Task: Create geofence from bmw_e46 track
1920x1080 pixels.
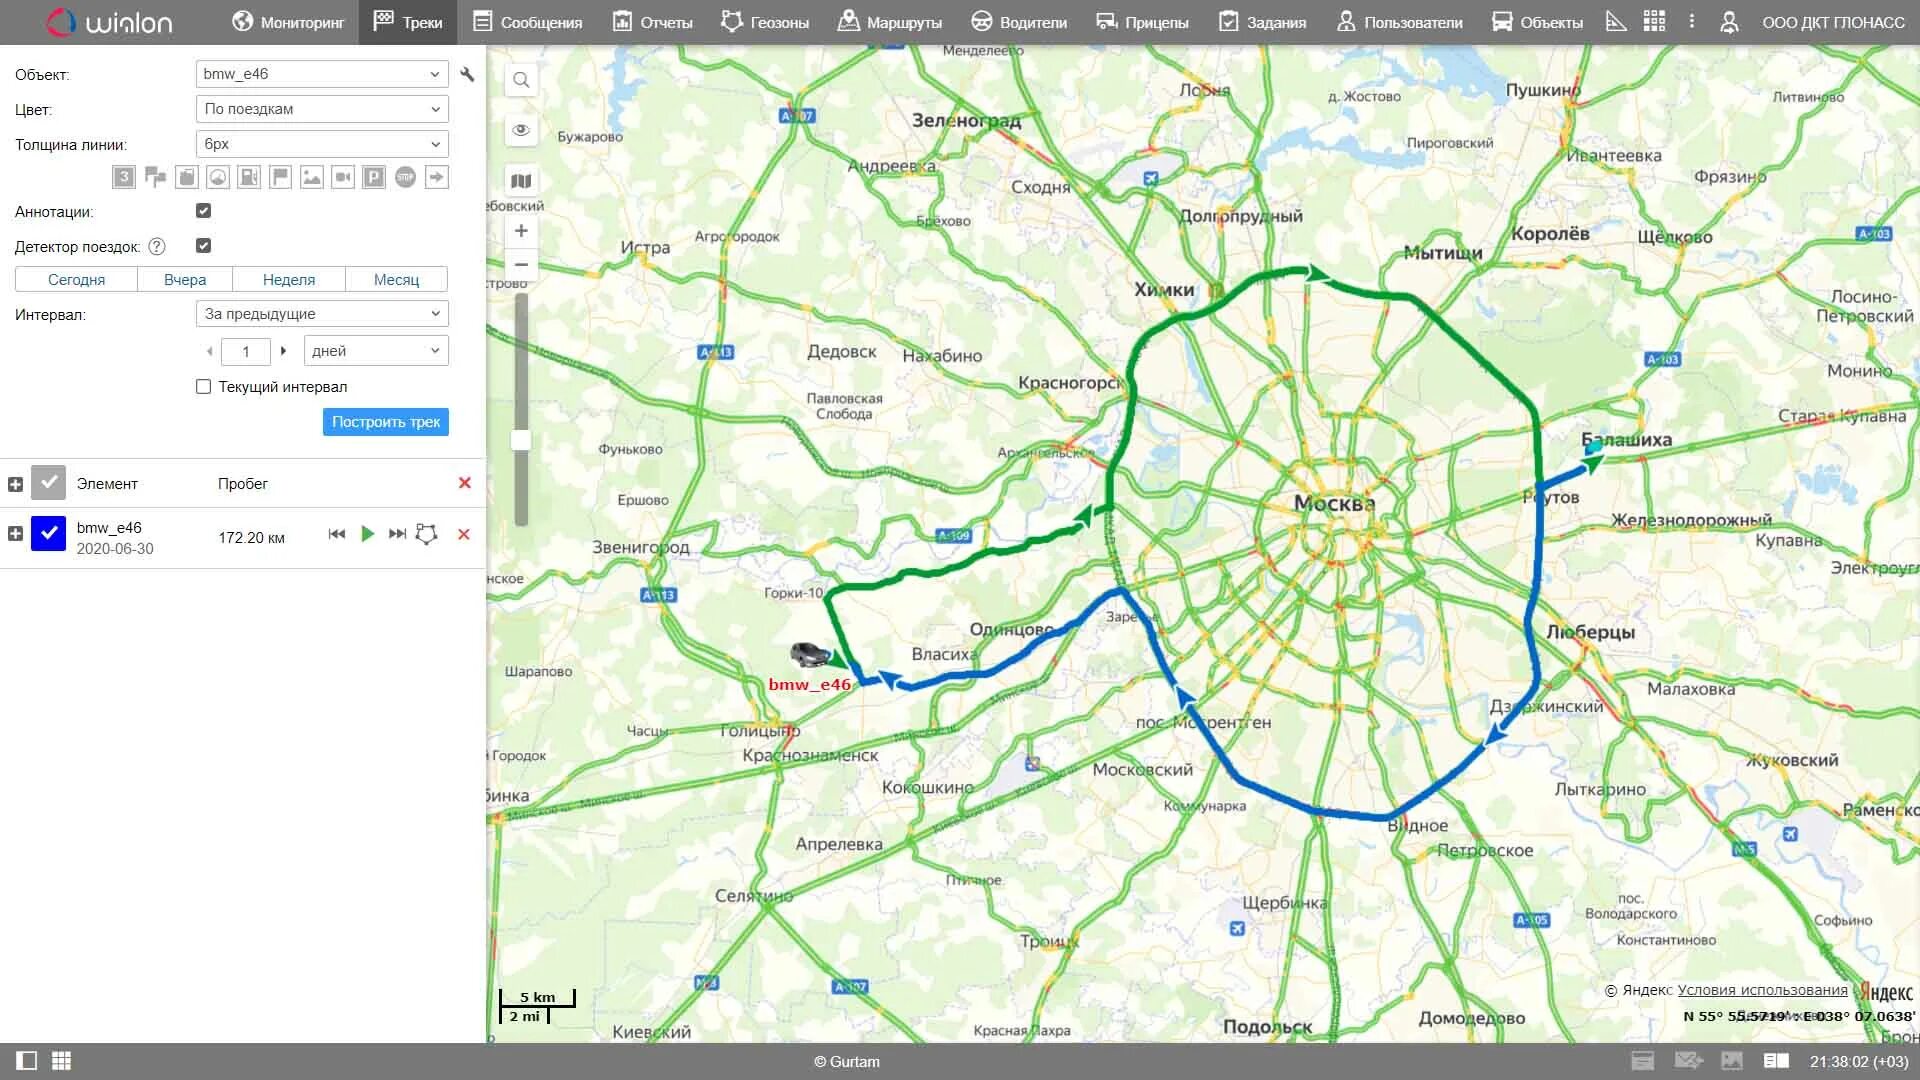Action: pyautogui.click(x=426, y=534)
